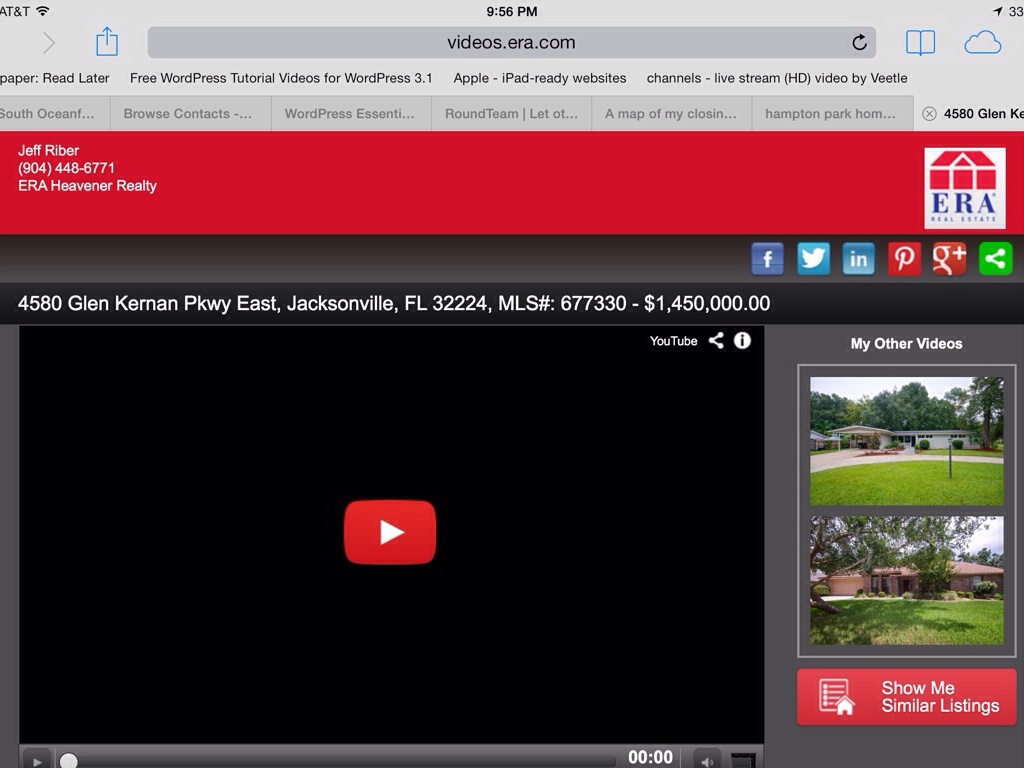Open video info icon
This screenshot has height=768, width=1024.
pyautogui.click(x=742, y=341)
